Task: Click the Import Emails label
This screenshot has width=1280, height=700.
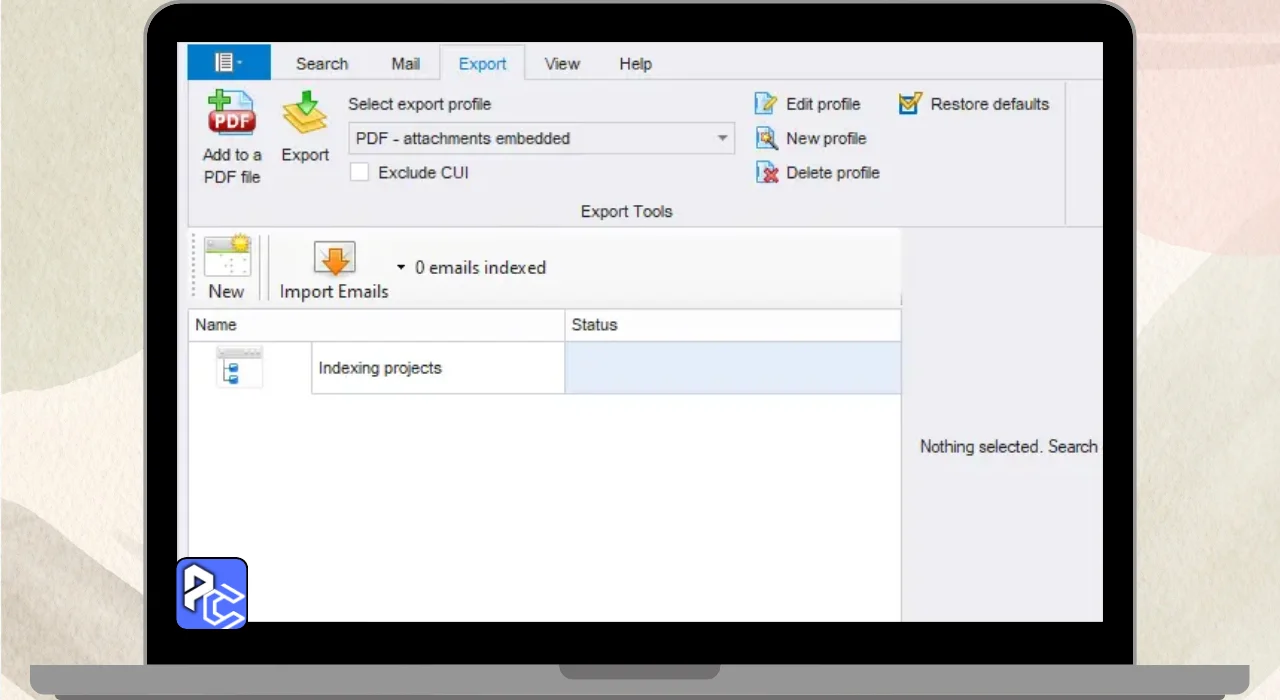Action: click(x=334, y=292)
